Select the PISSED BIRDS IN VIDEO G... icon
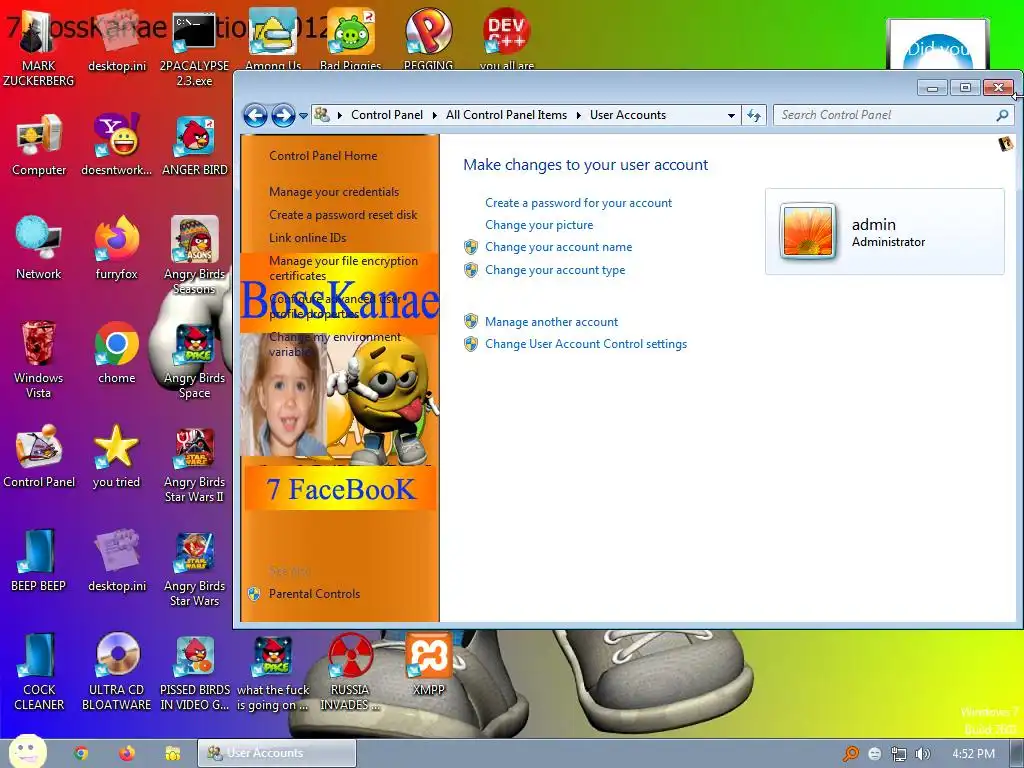The width and height of the screenshot is (1024, 768). pyautogui.click(x=195, y=671)
